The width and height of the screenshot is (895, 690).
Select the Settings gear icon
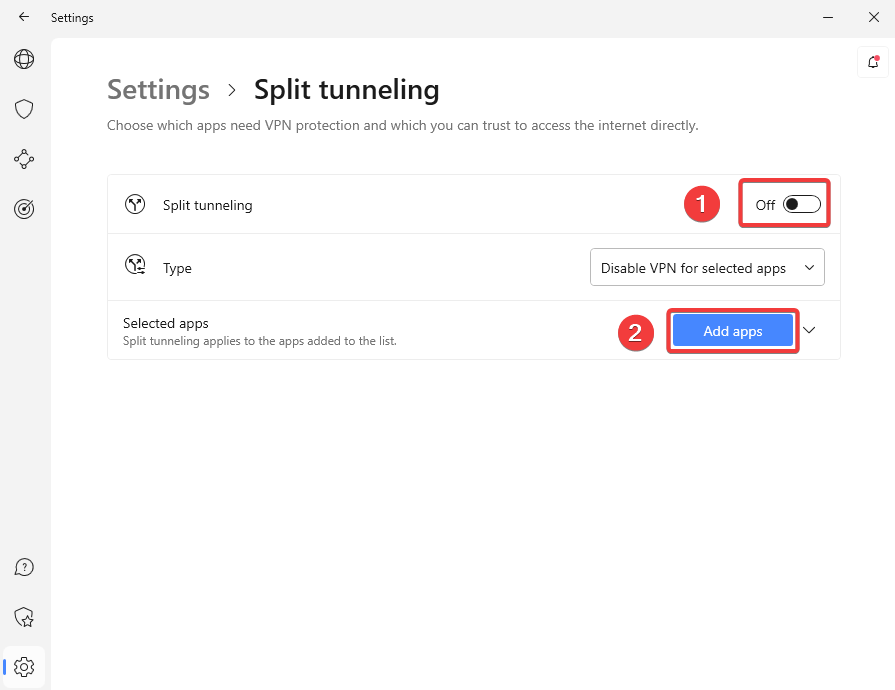pos(23,667)
